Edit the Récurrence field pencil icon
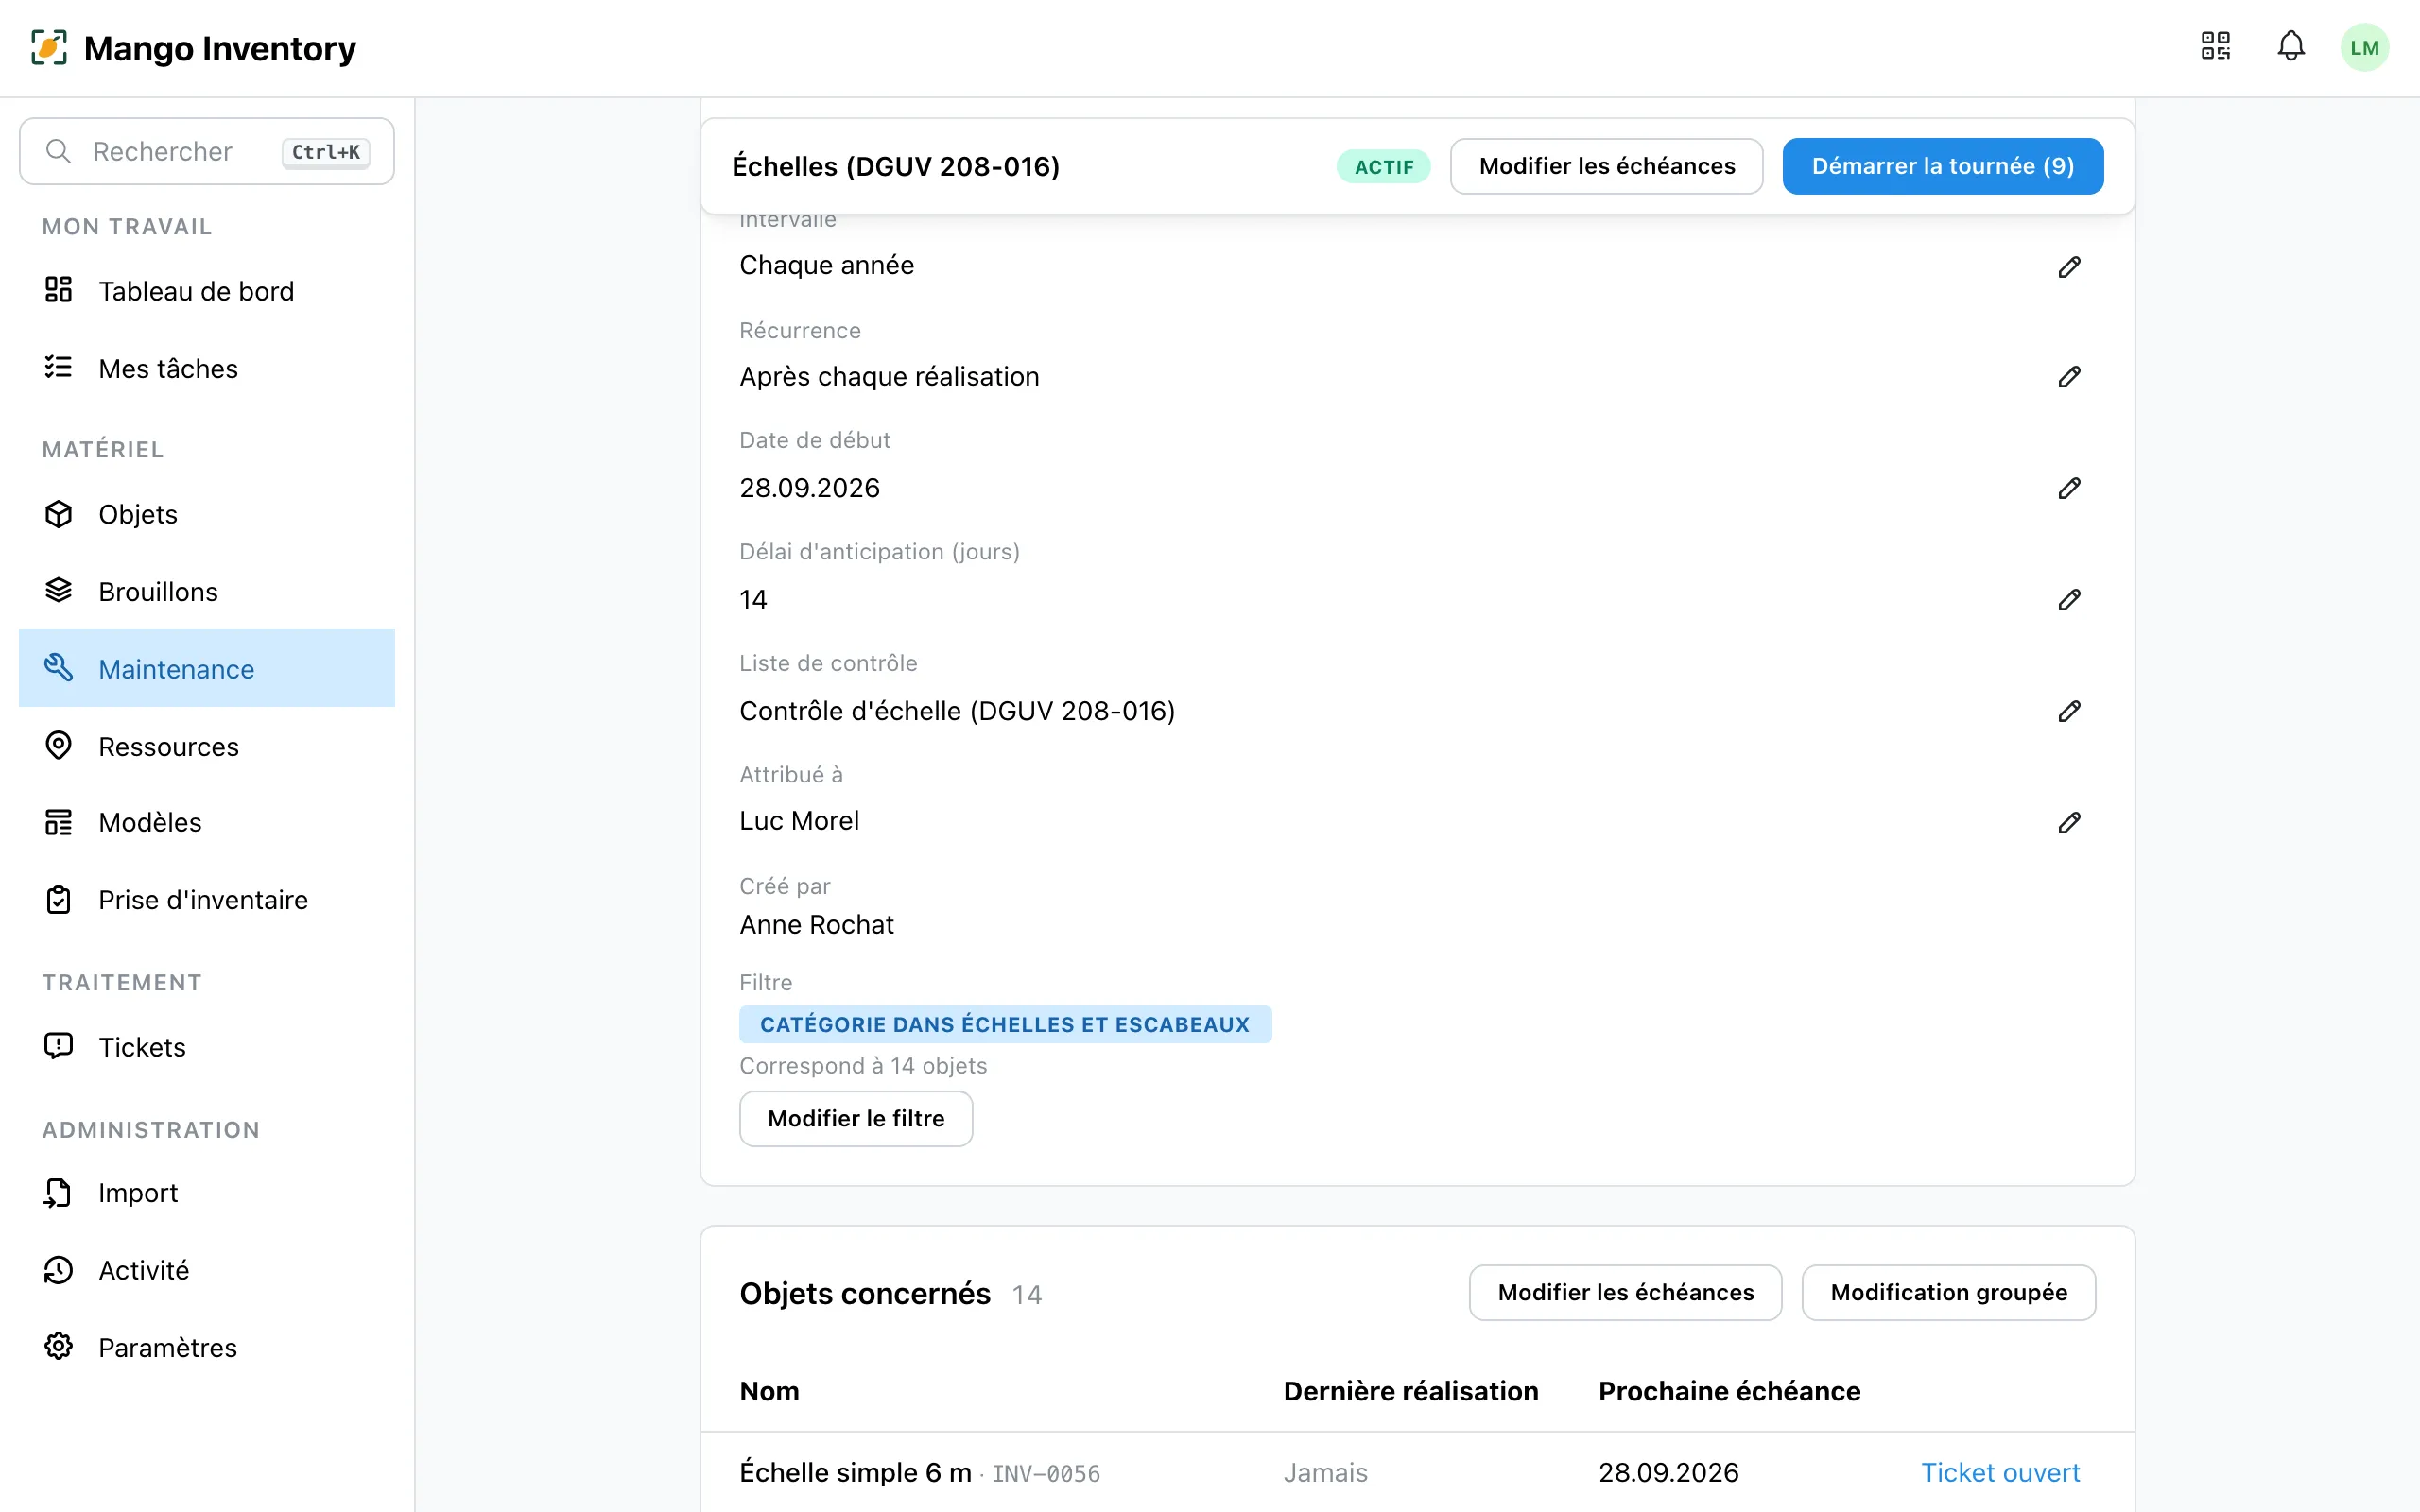The width and height of the screenshot is (2420, 1512). (2069, 377)
